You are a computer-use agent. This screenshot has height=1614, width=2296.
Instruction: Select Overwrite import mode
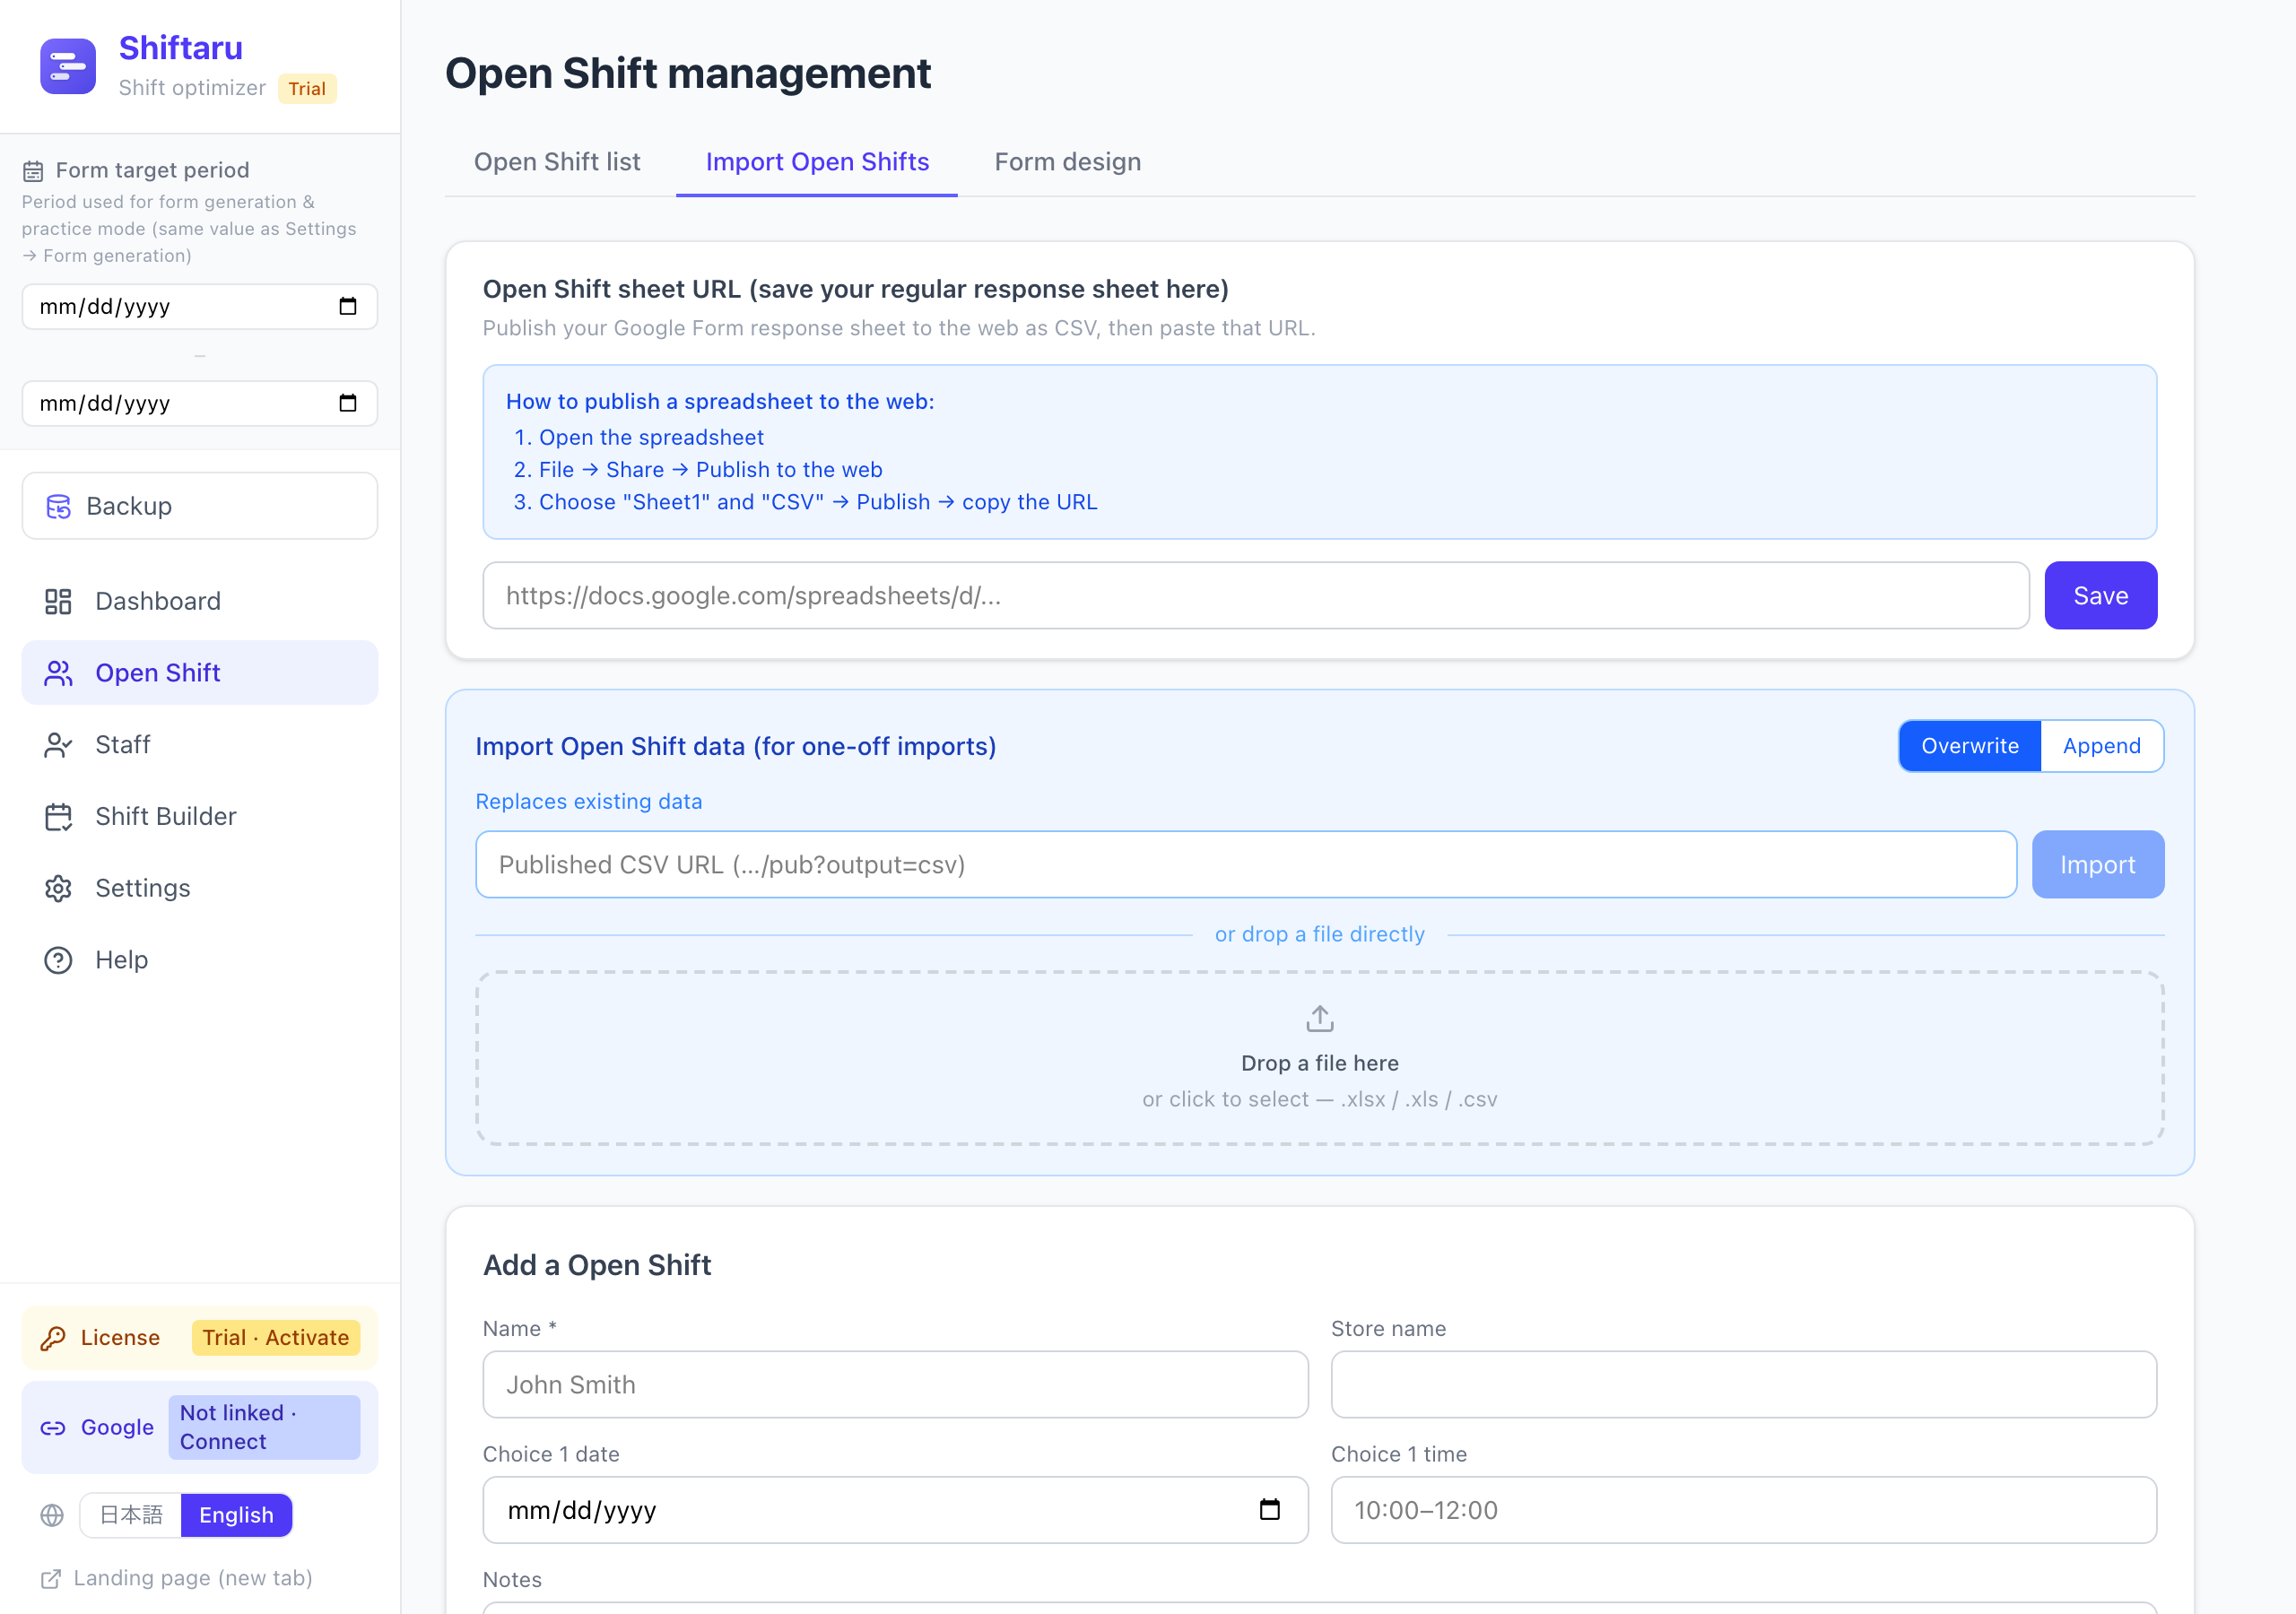[1969, 746]
